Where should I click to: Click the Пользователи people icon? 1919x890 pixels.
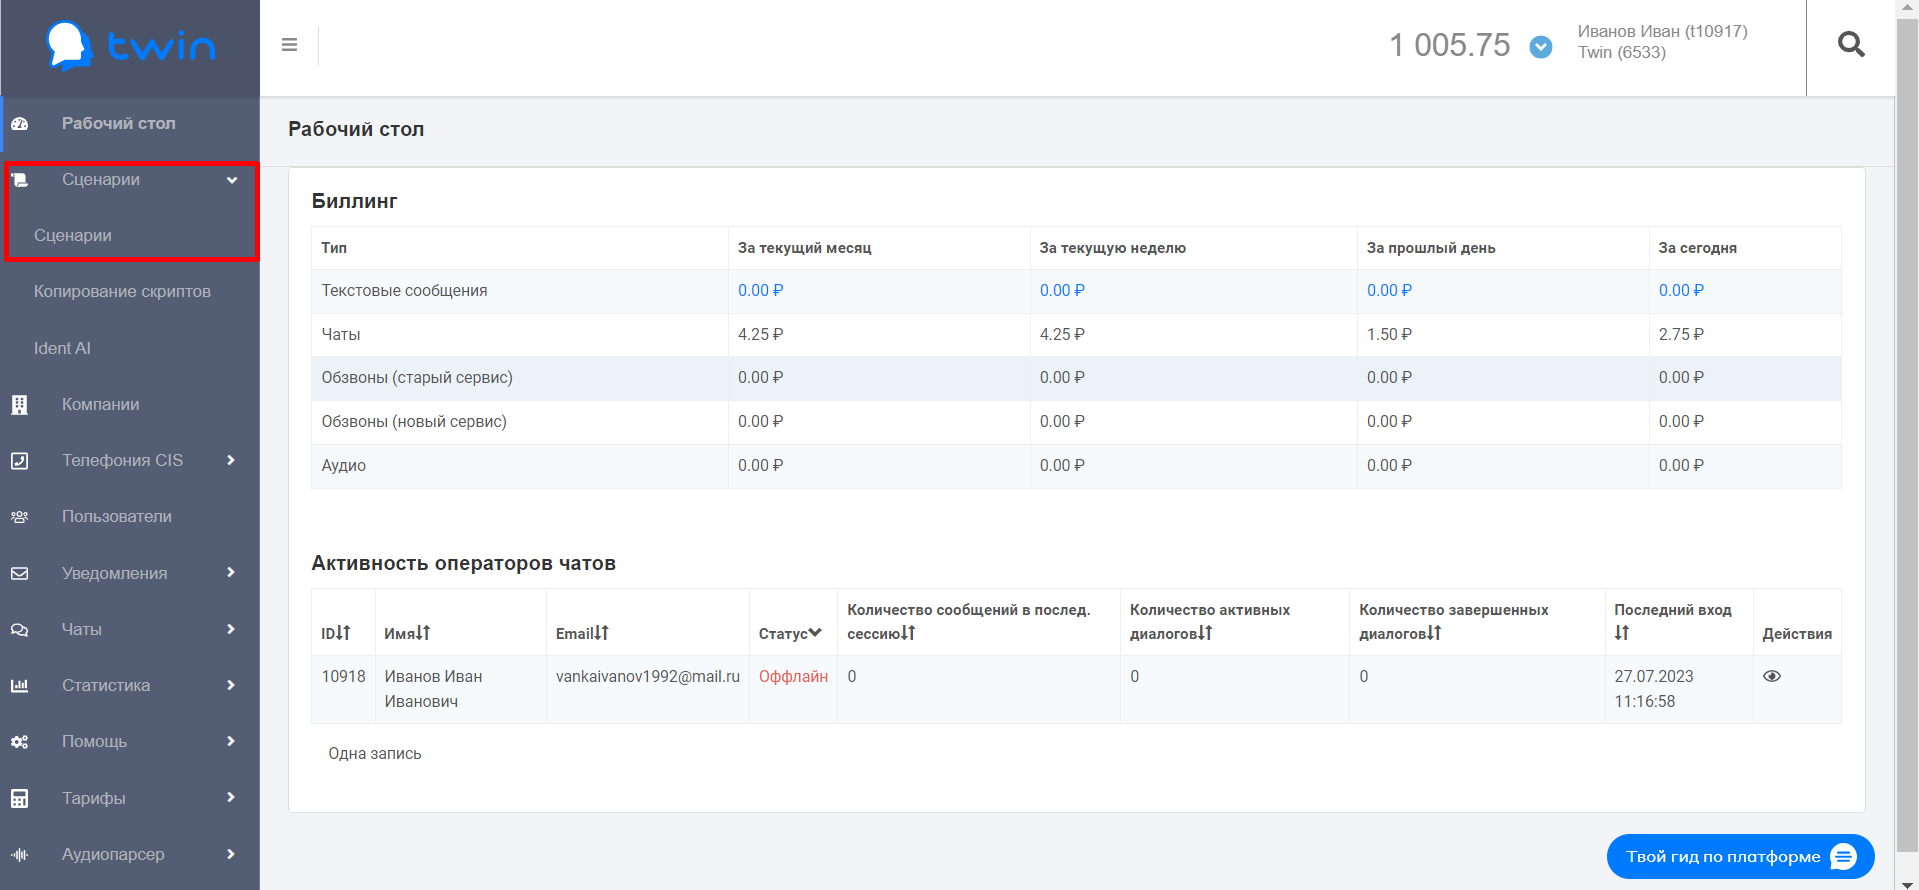(x=20, y=517)
